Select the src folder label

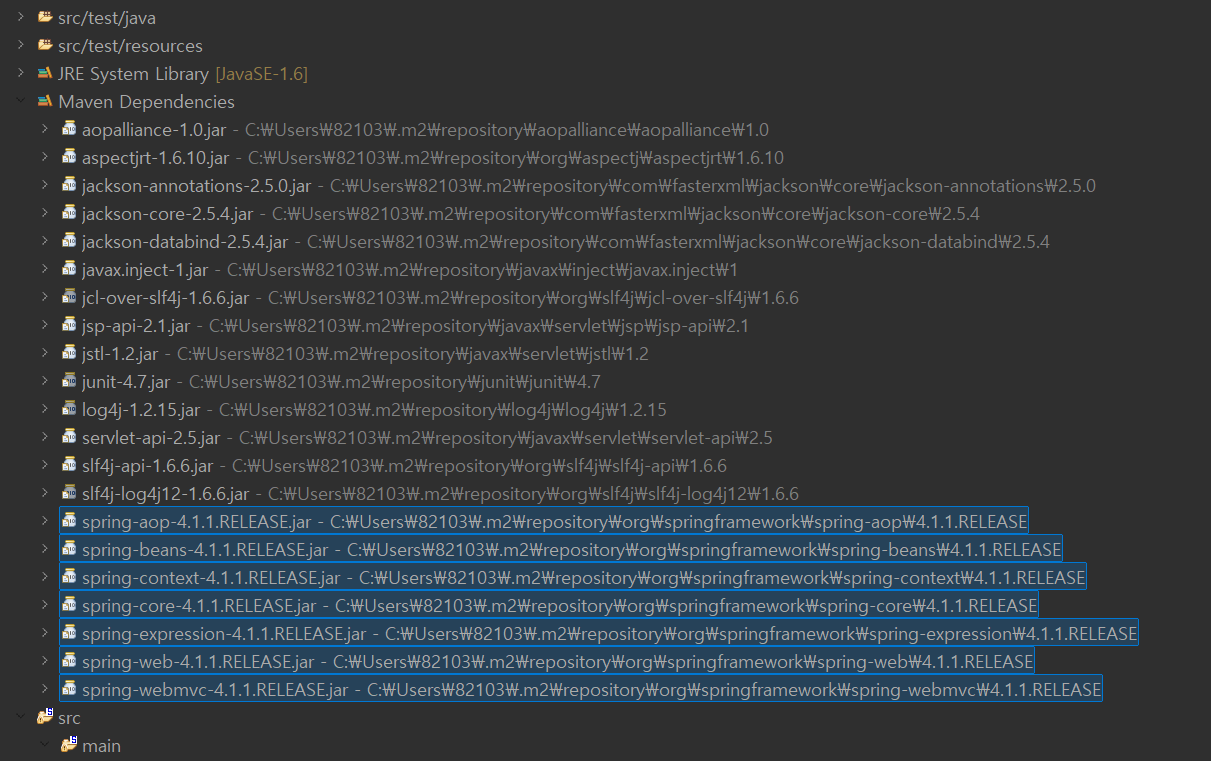coord(70,718)
